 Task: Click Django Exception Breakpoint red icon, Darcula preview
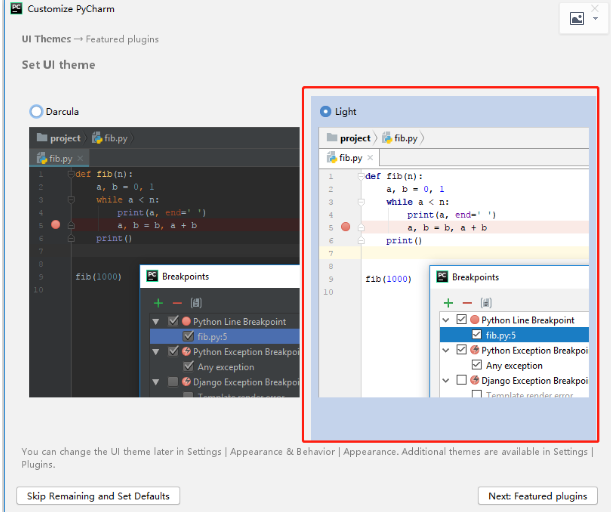[186, 382]
